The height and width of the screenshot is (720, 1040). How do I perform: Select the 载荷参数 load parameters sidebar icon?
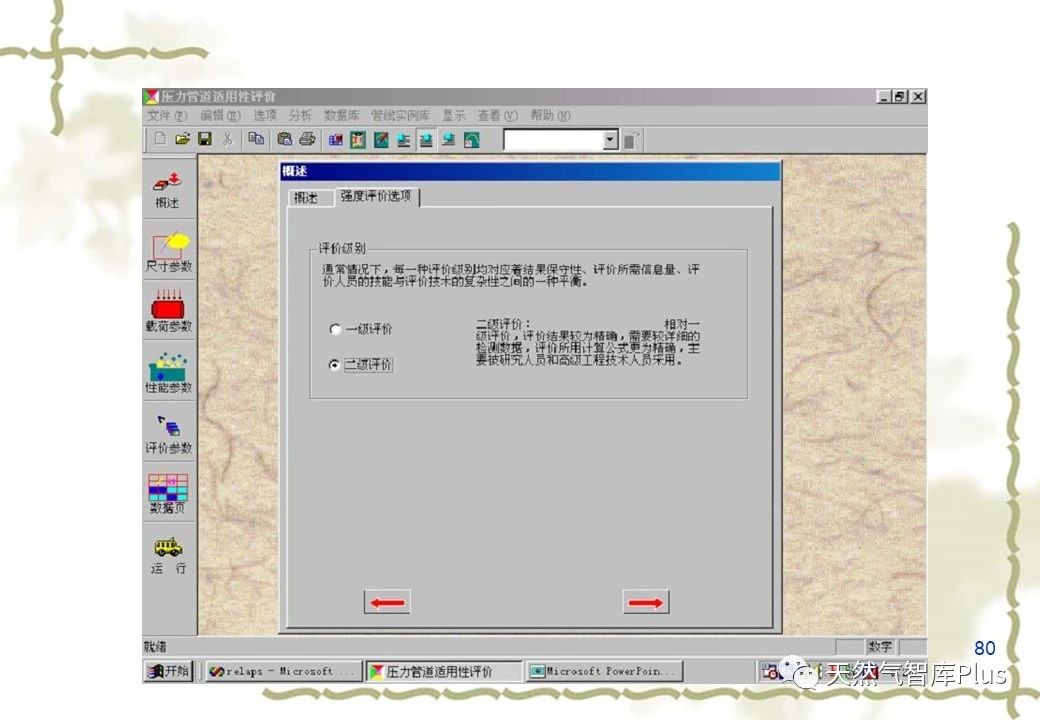pos(168,311)
